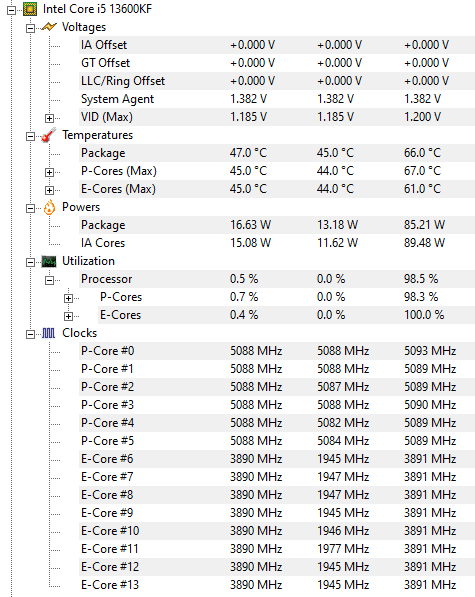
Task: Collapse the Powers section
Action: pos(30,208)
